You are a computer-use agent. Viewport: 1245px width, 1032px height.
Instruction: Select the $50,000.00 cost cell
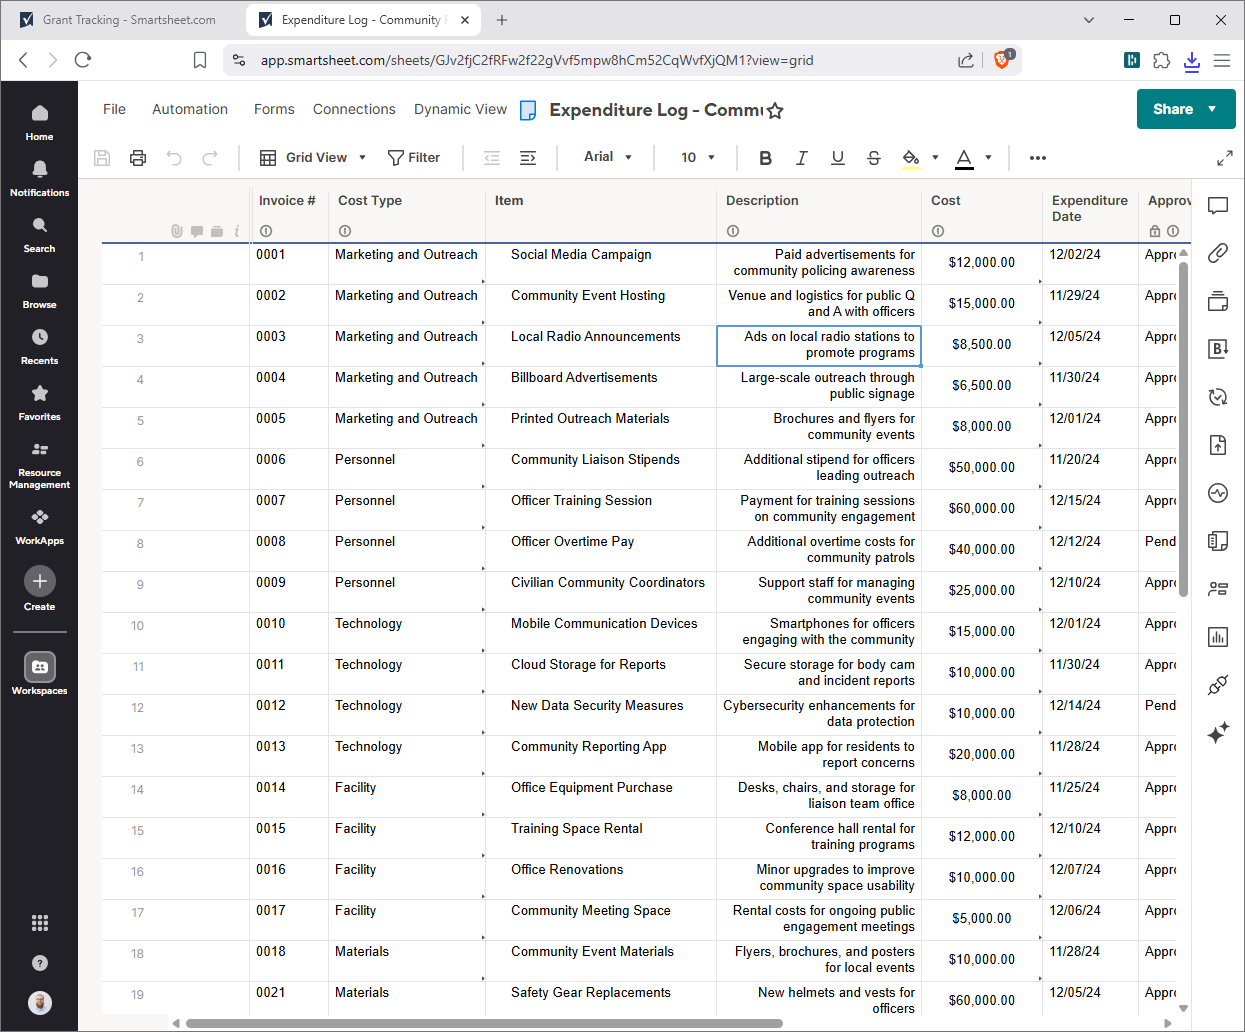(x=980, y=468)
